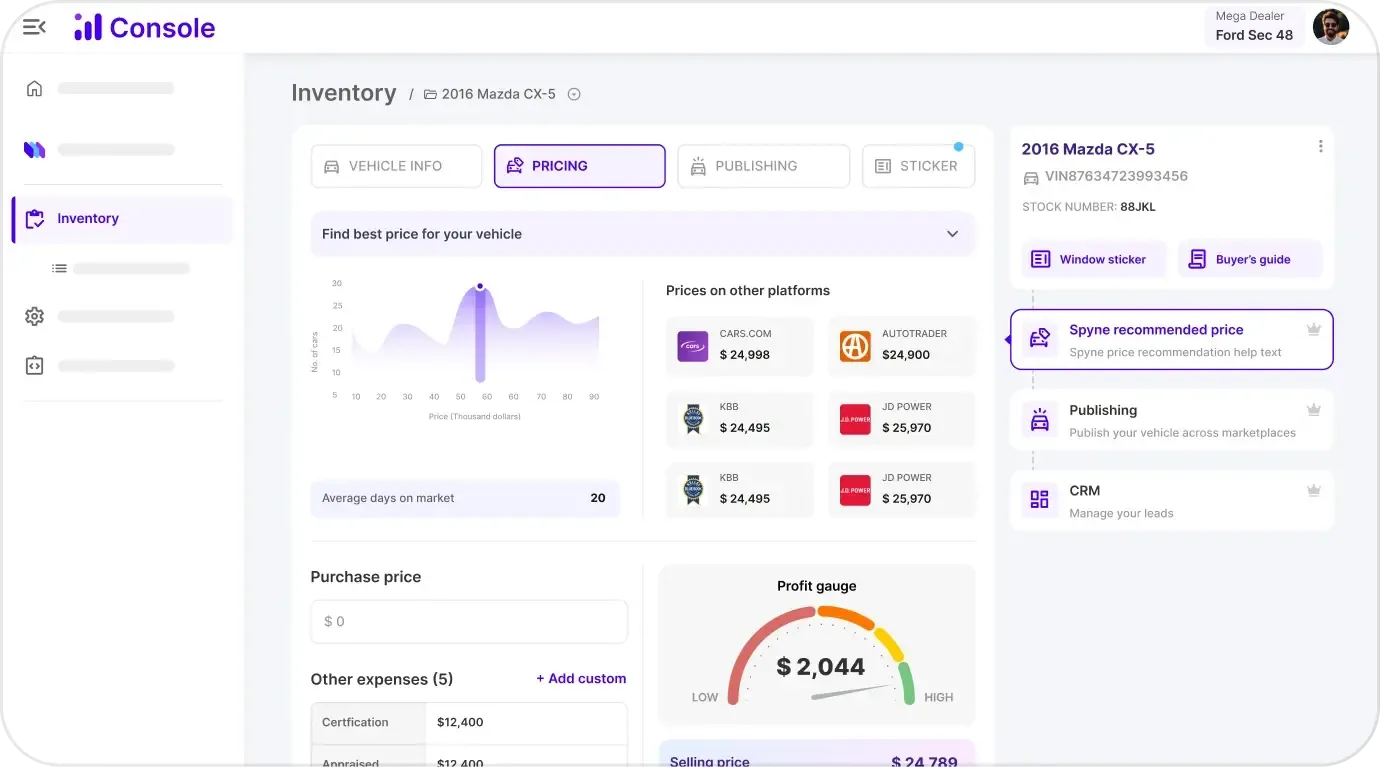Open dropdown next to 2016 Mazda CX-5 breadcrumb
This screenshot has width=1380, height=767.
click(574, 94)
